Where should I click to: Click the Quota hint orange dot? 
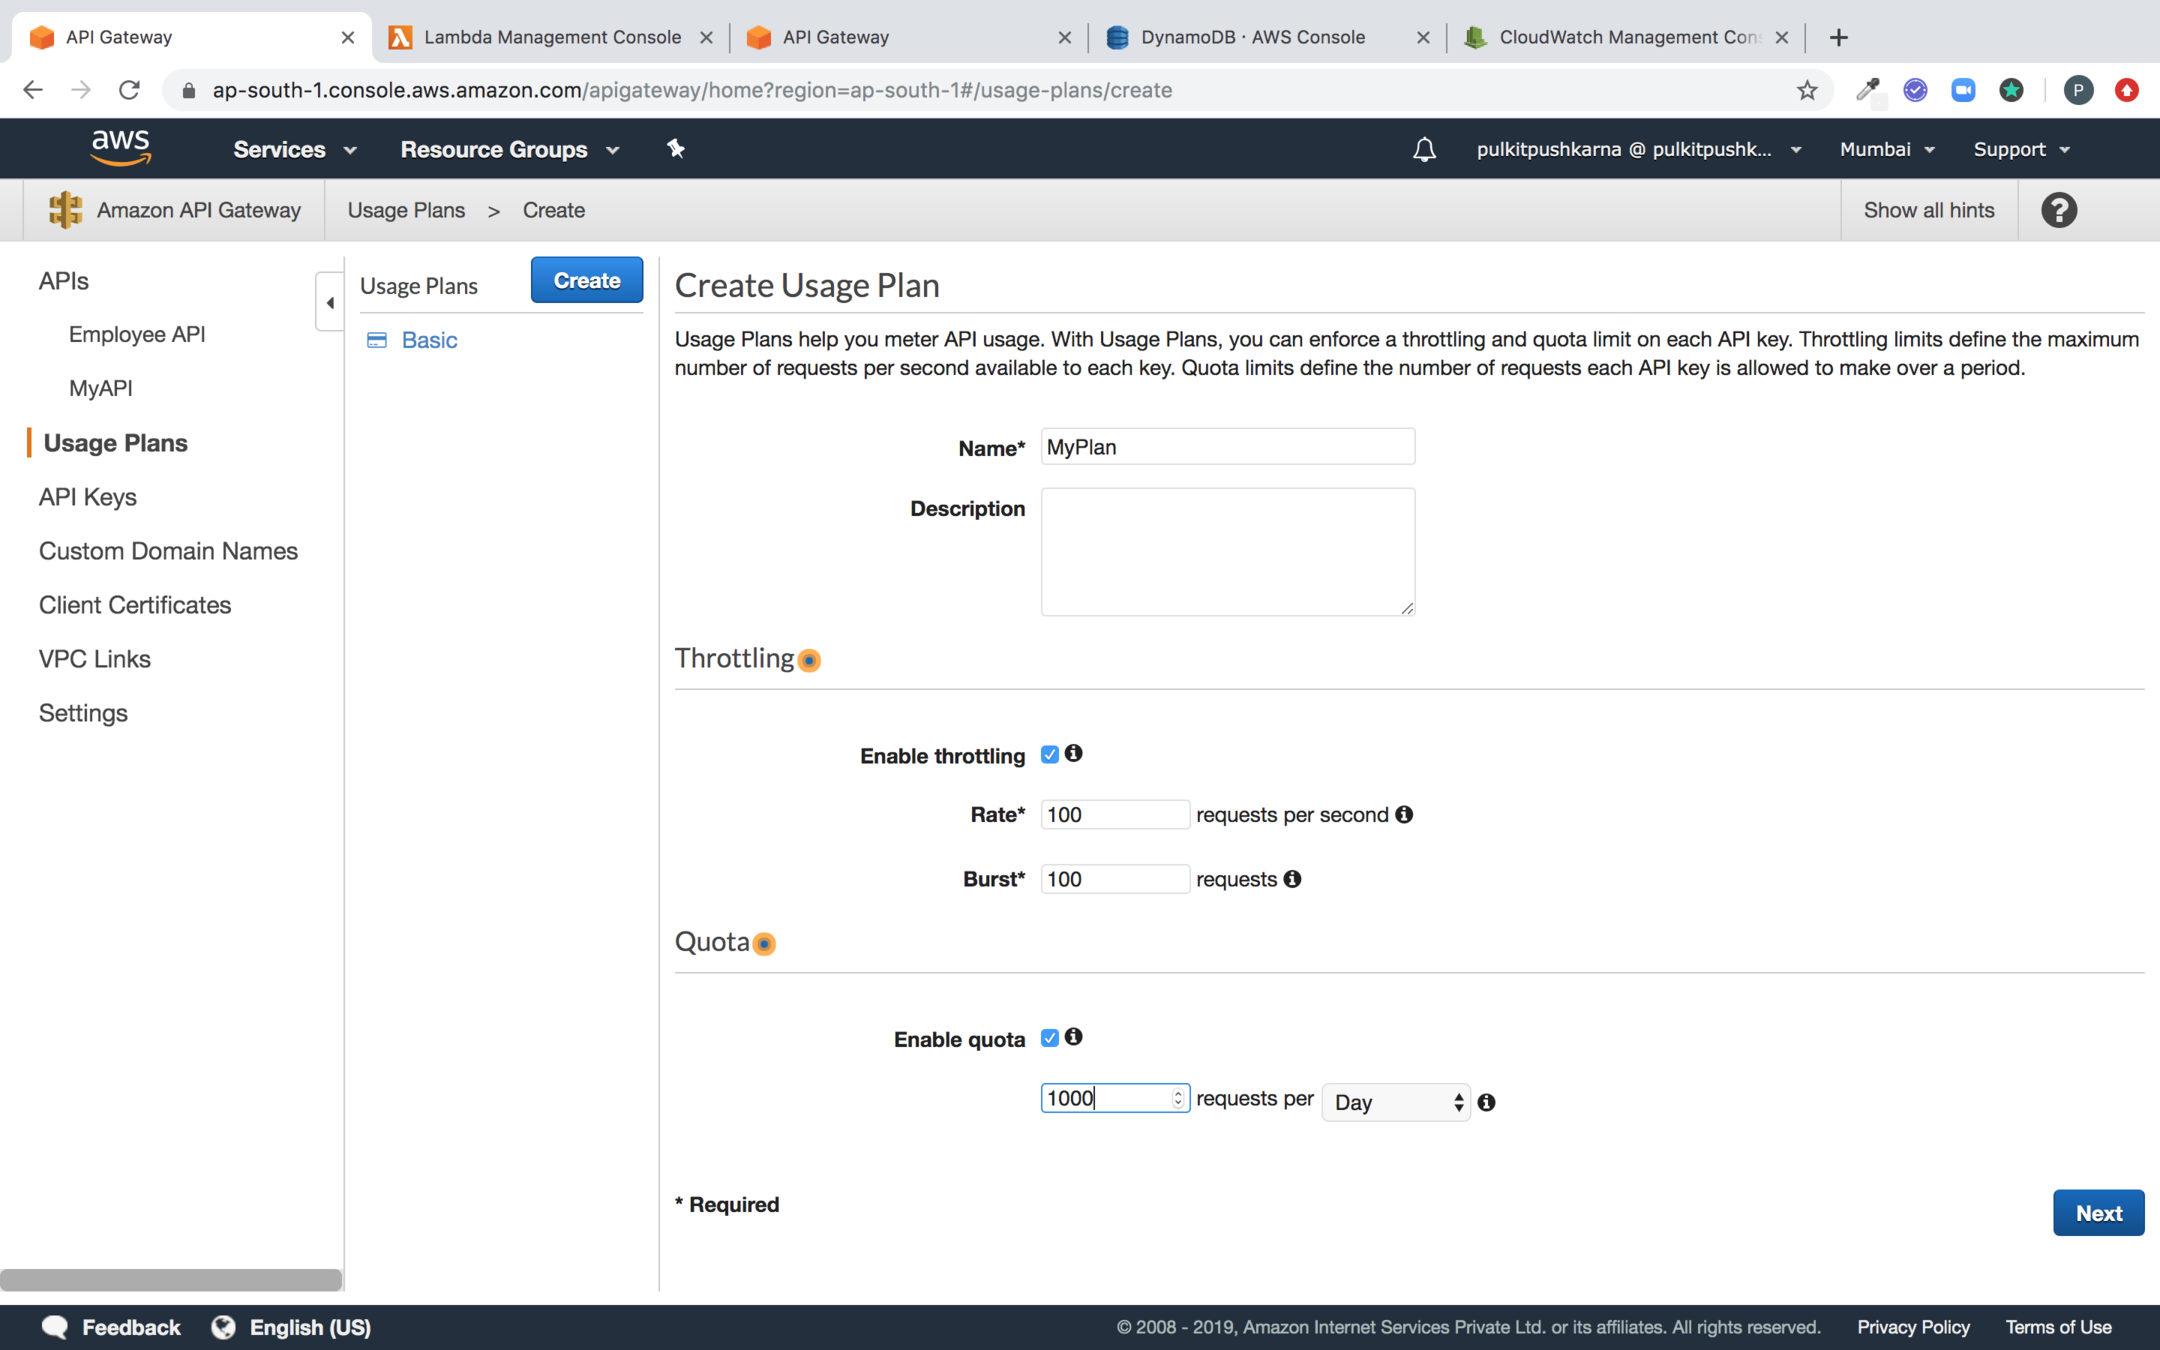tap(765, 944)
